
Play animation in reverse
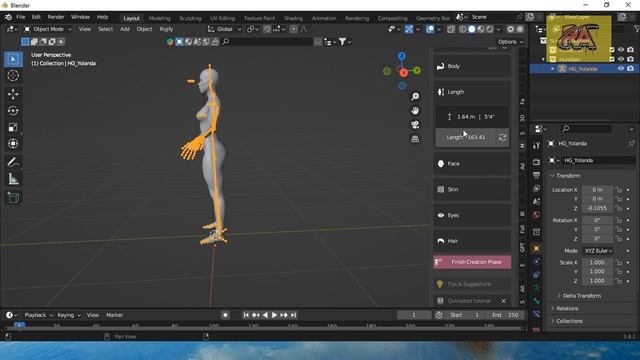[x=265, y=315]
